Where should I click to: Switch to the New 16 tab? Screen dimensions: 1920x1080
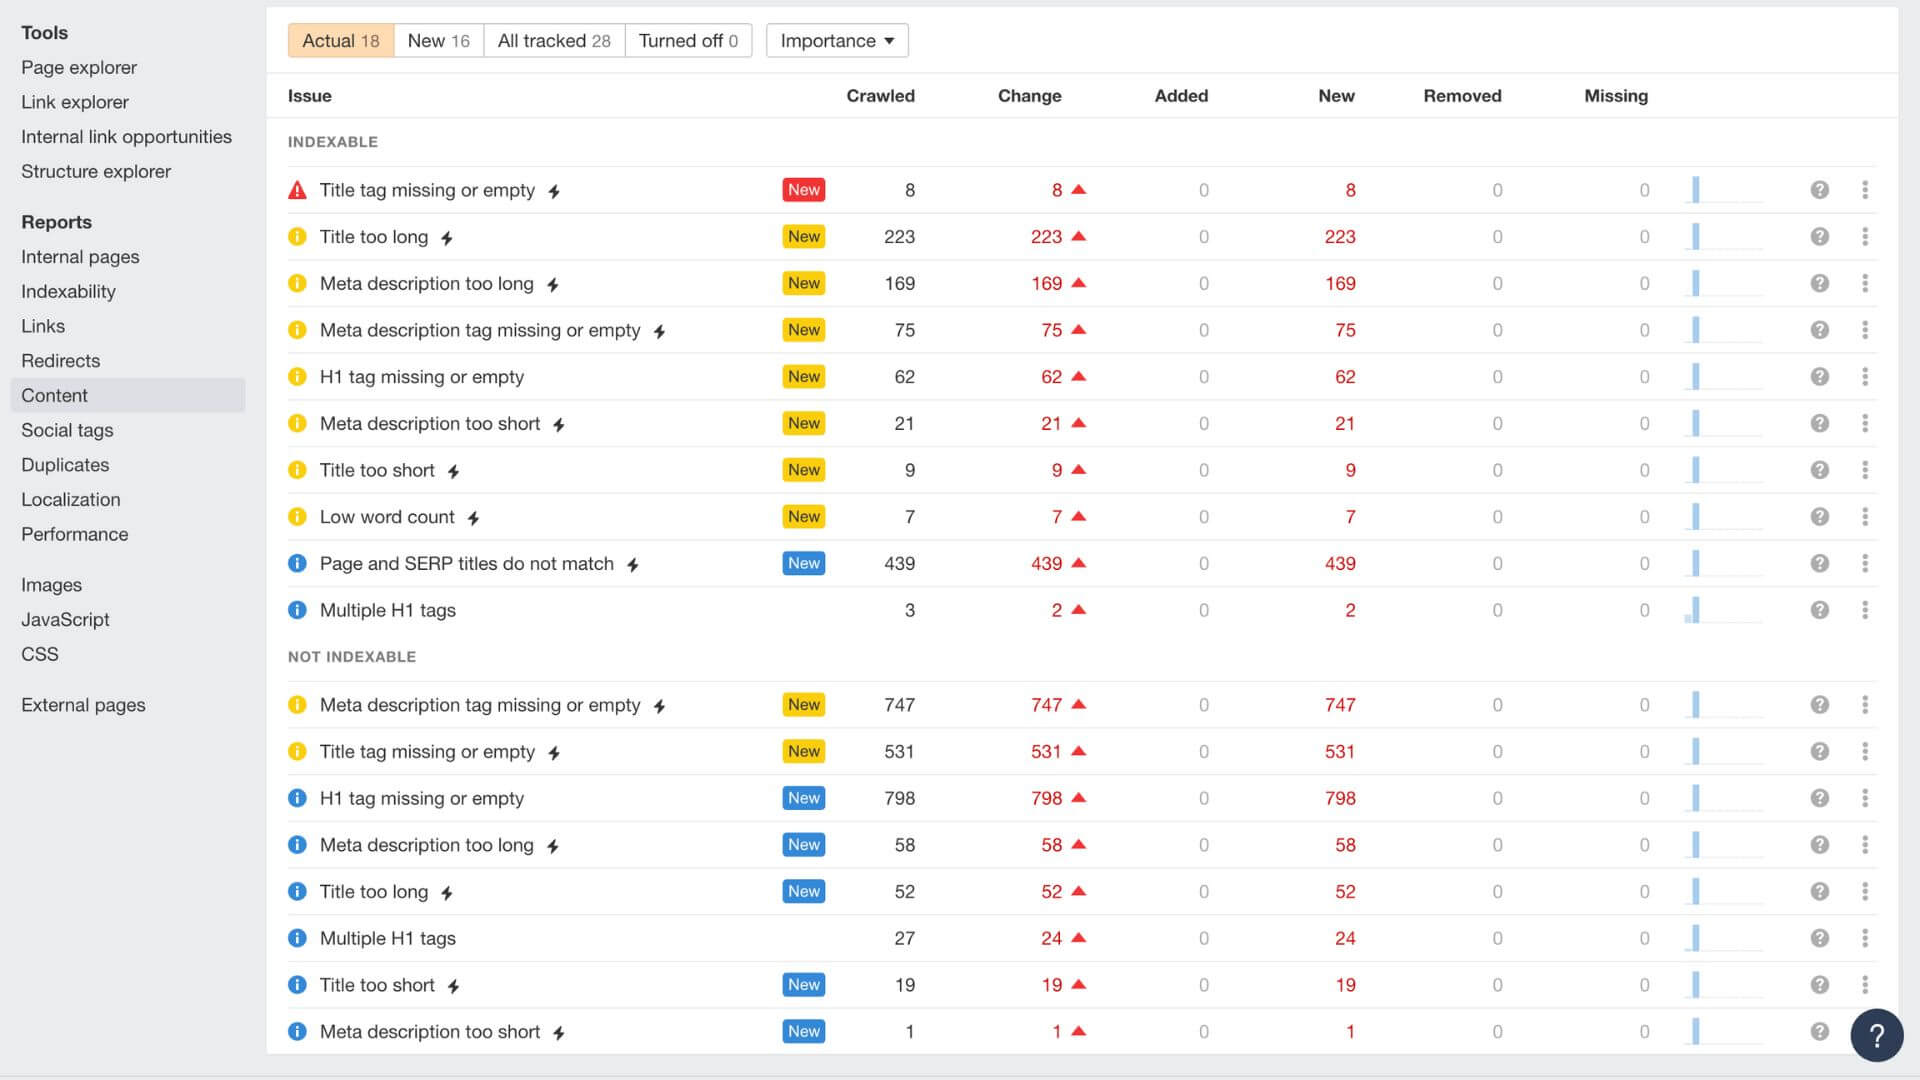438,41
